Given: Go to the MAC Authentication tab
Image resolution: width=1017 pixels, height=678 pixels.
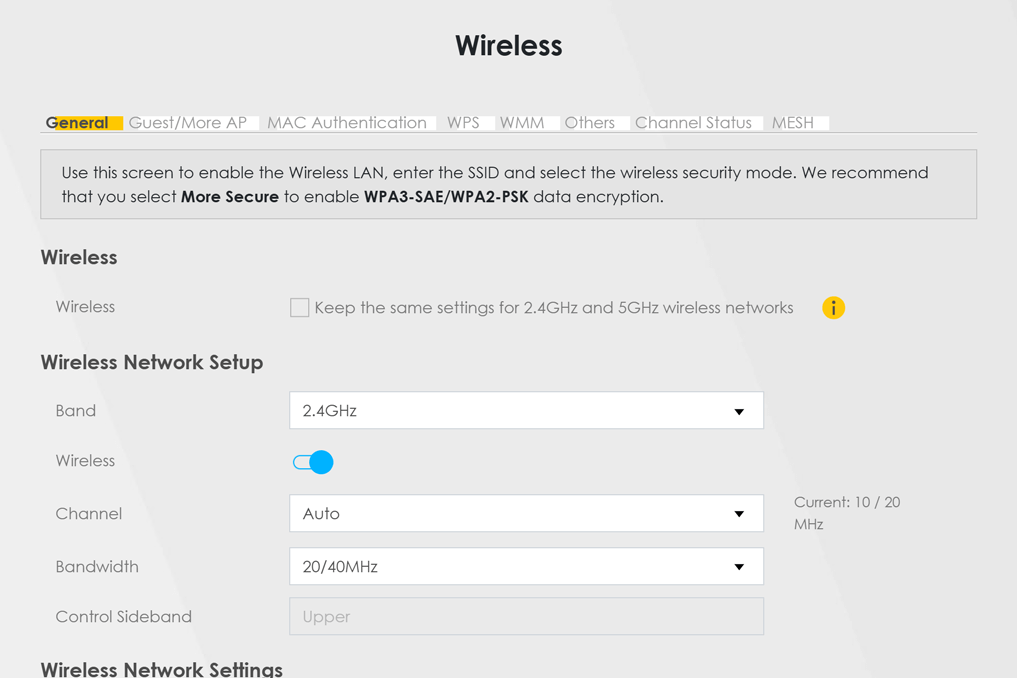Looking at the screenshot, I should pyautogui.click(x=346, y=123).
